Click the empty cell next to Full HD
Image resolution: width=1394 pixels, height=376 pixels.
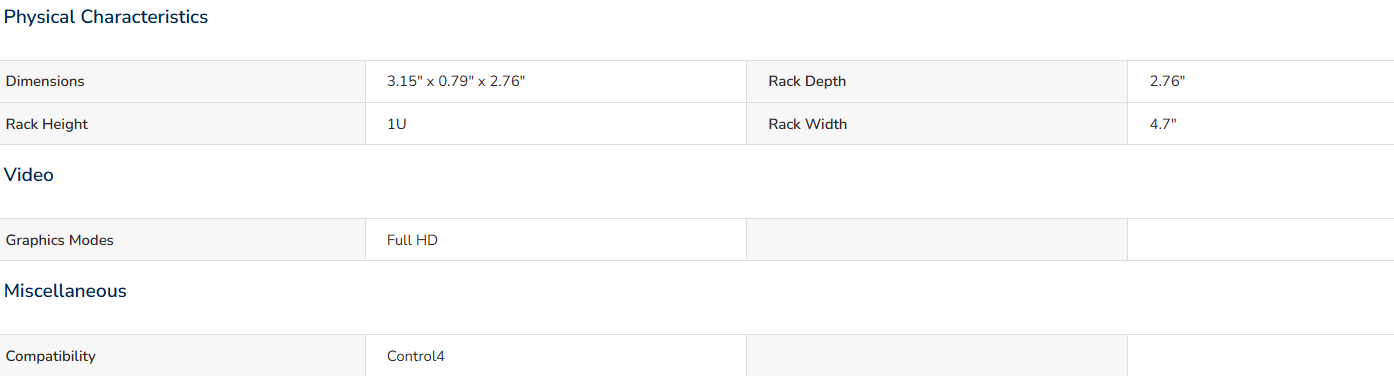click(x=937, y=240)
